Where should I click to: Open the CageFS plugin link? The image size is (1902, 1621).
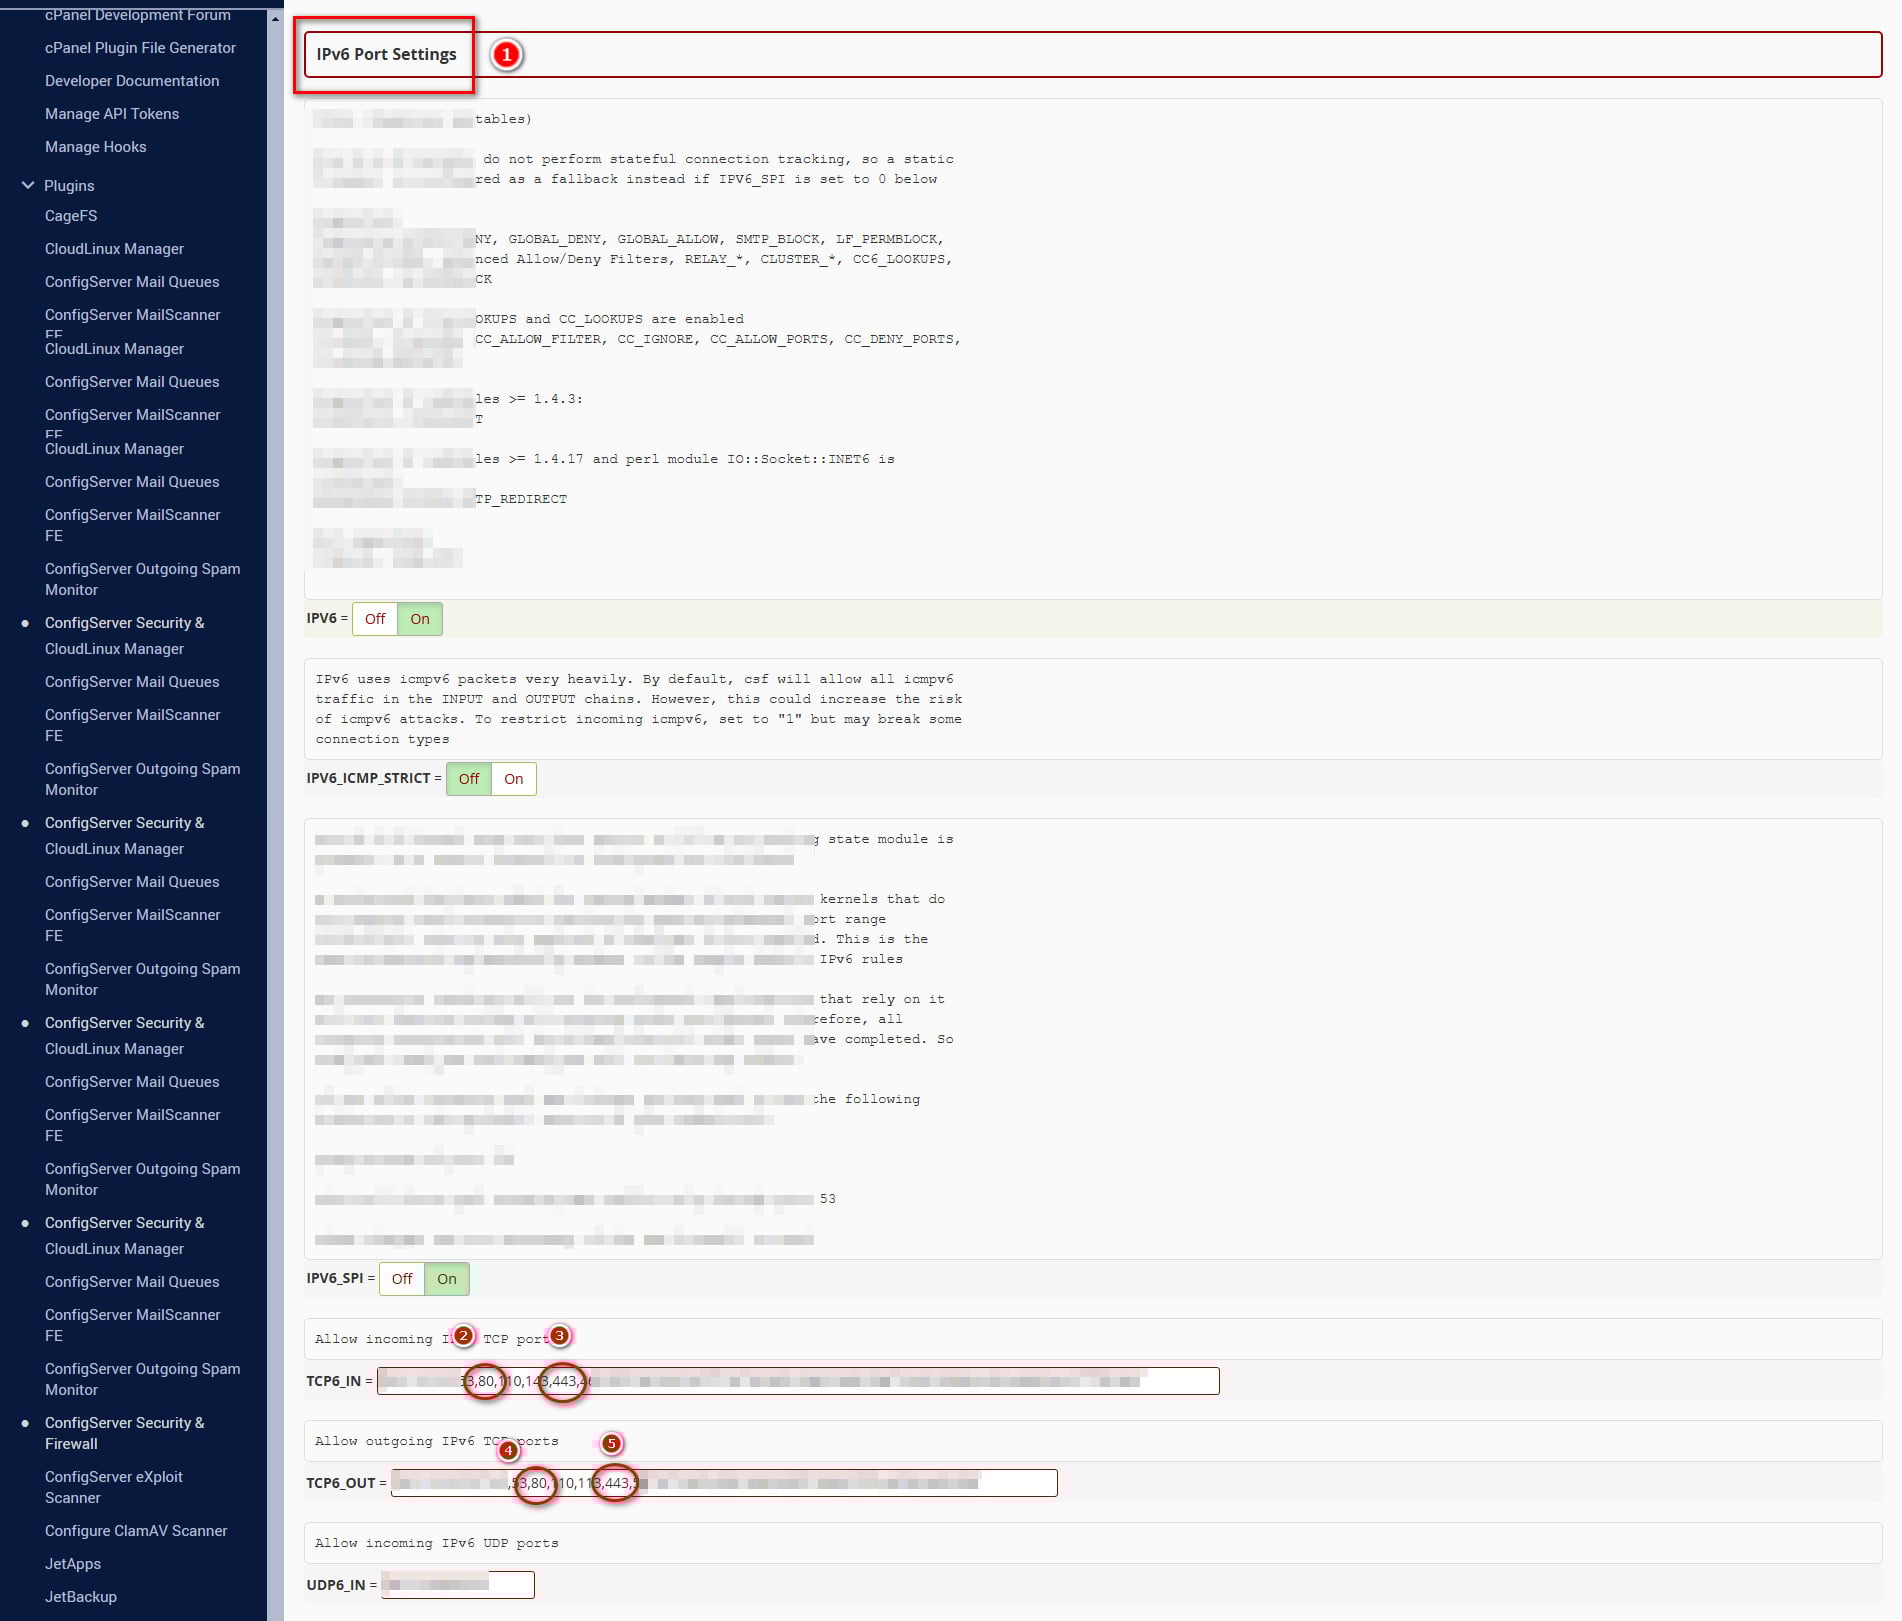coord(71,216)
